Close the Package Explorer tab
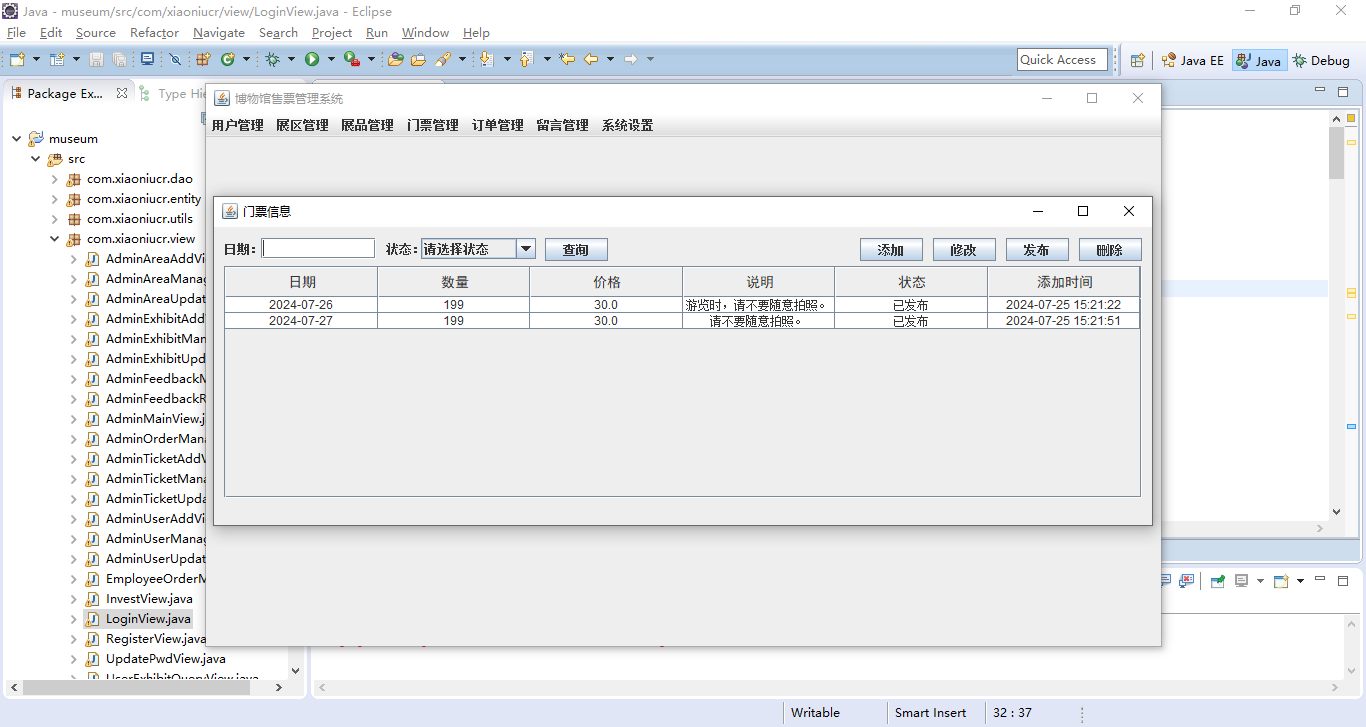 click(121, 93)
